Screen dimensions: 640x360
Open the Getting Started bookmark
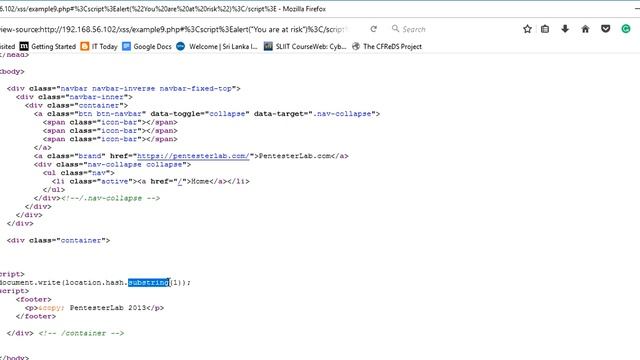tap(48, 47)
